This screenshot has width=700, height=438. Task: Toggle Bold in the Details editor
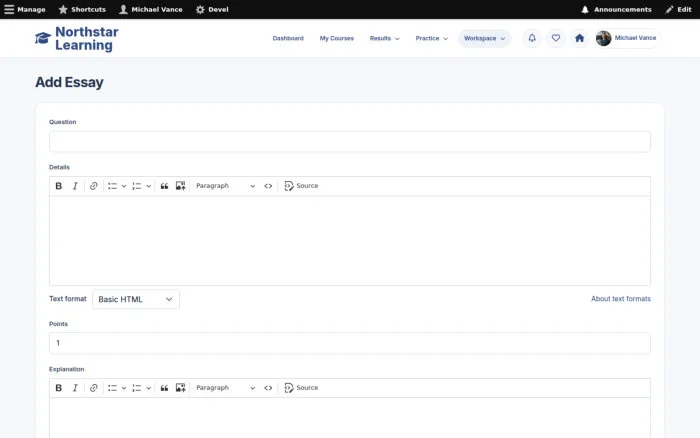click(58, 186)
